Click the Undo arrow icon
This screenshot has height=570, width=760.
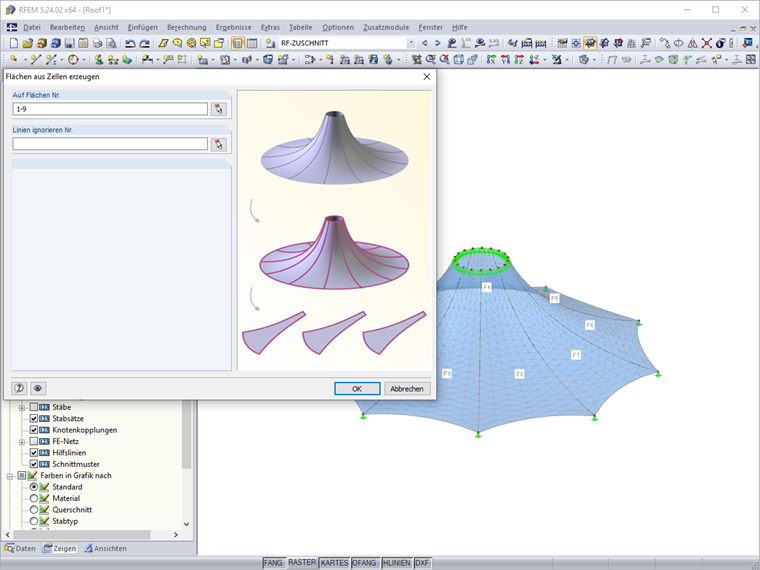[130, 43]
